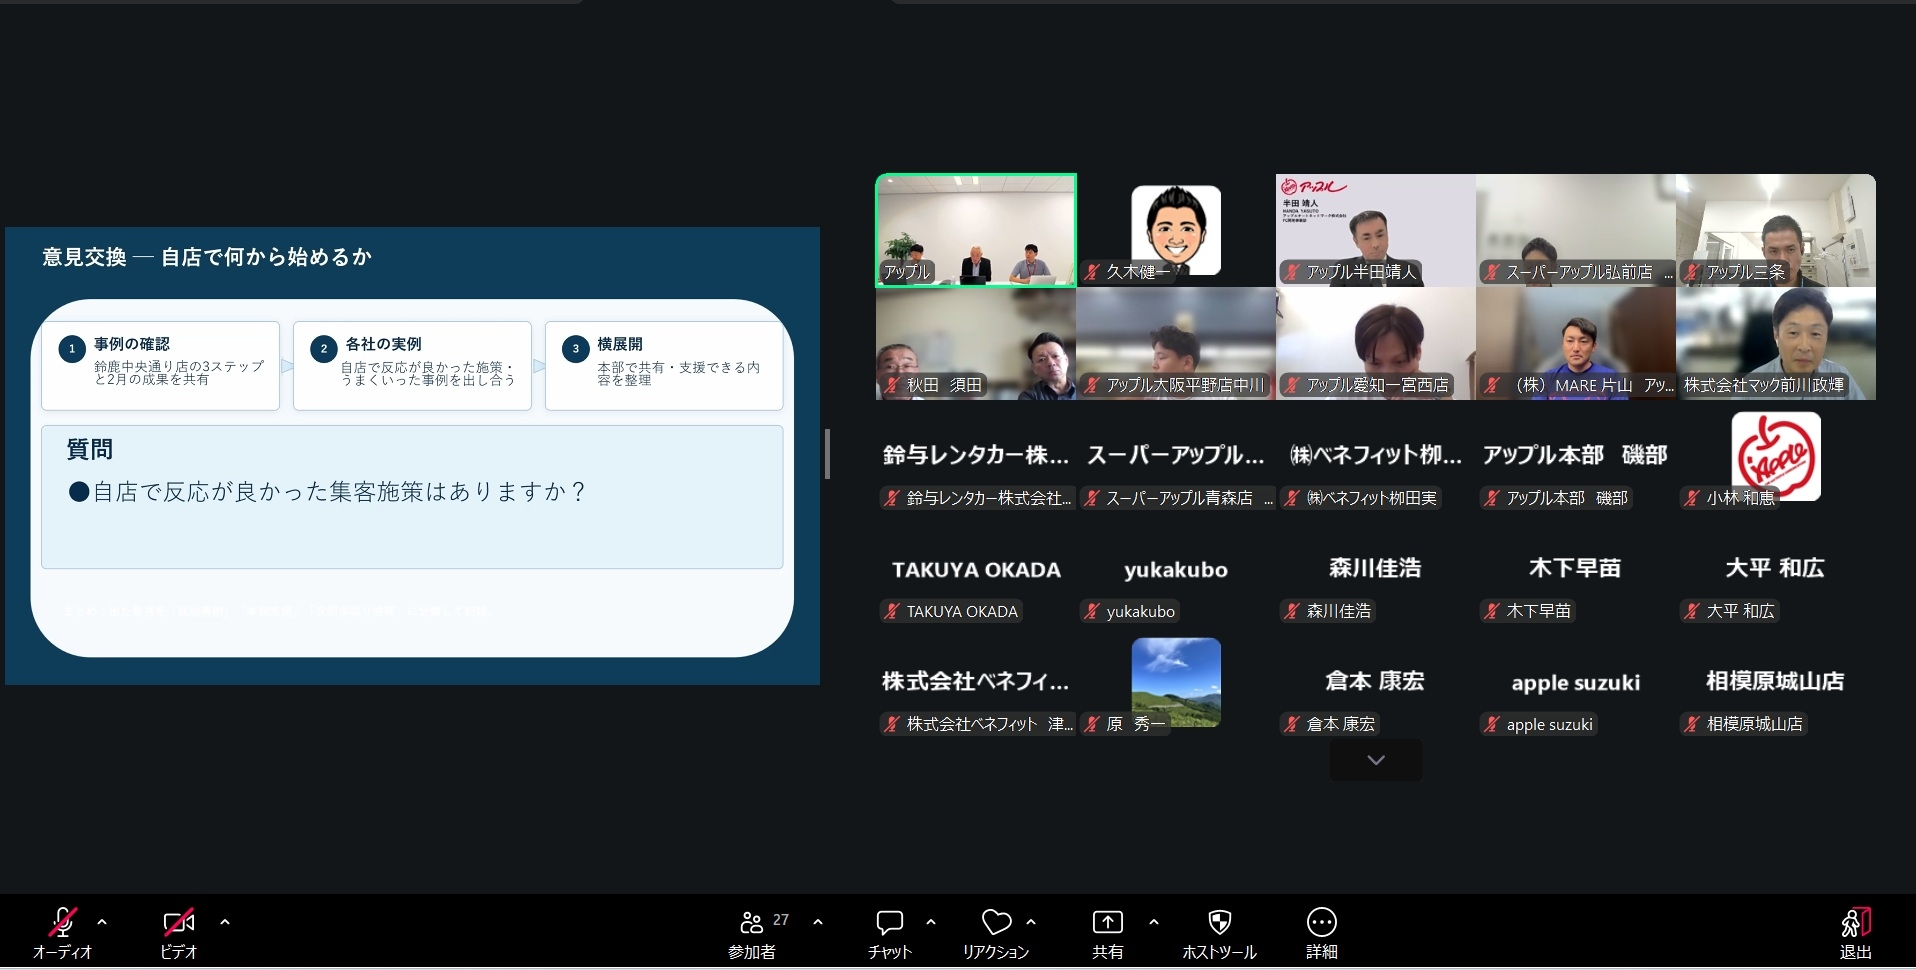This screenshot has height=970, width=1916.
Task: Select 原 秀一's landscape photo avatar
Action: pos(1176,682)
